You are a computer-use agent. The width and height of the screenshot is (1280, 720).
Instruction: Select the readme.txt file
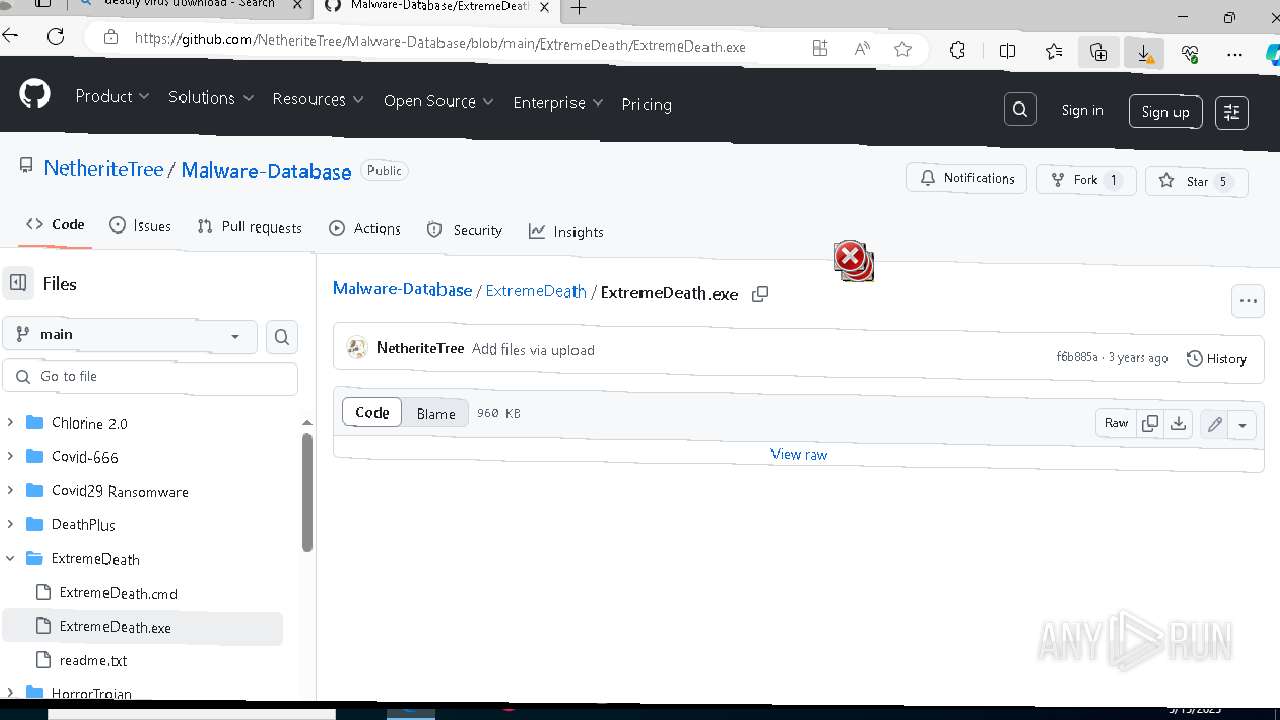pos(93,660)
